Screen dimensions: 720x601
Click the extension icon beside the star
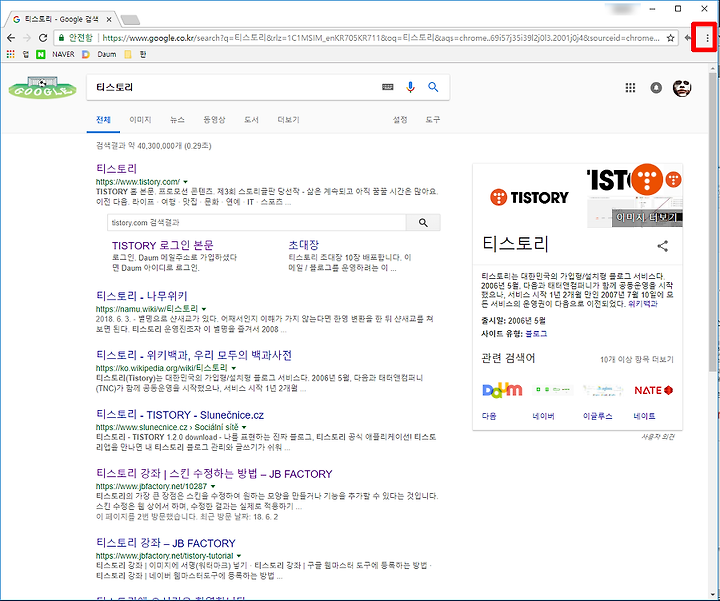687,38
